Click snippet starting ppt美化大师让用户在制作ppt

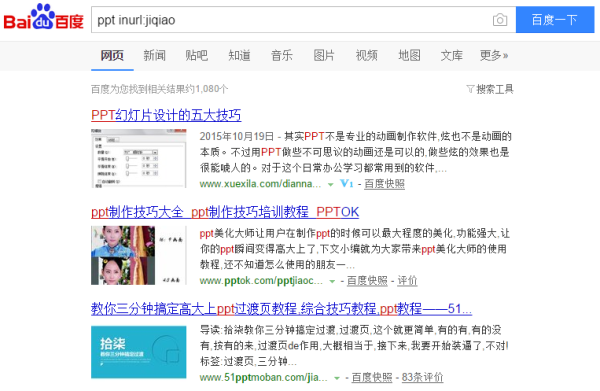[x=355, y=249]
